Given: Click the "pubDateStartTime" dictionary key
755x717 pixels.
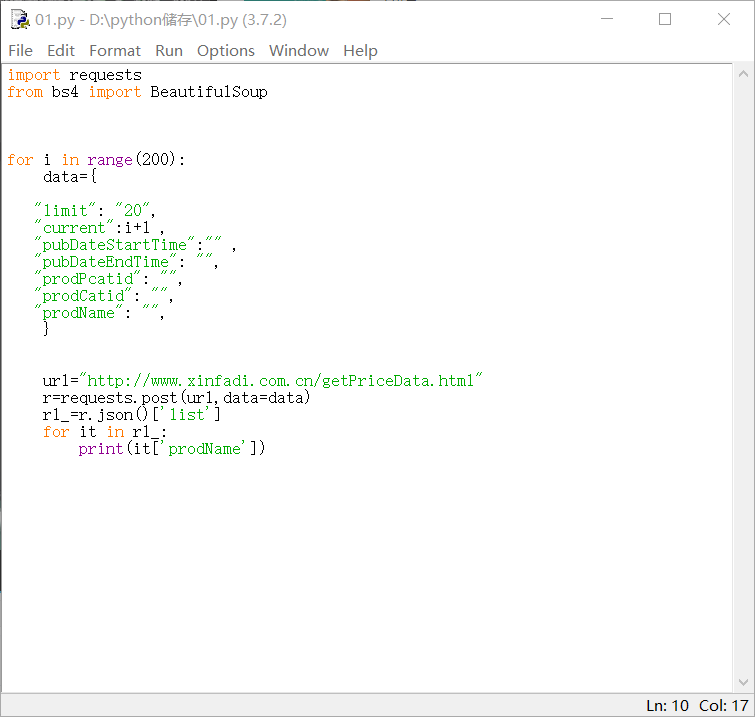Looking at the screenshot, I should pos(114,245).
